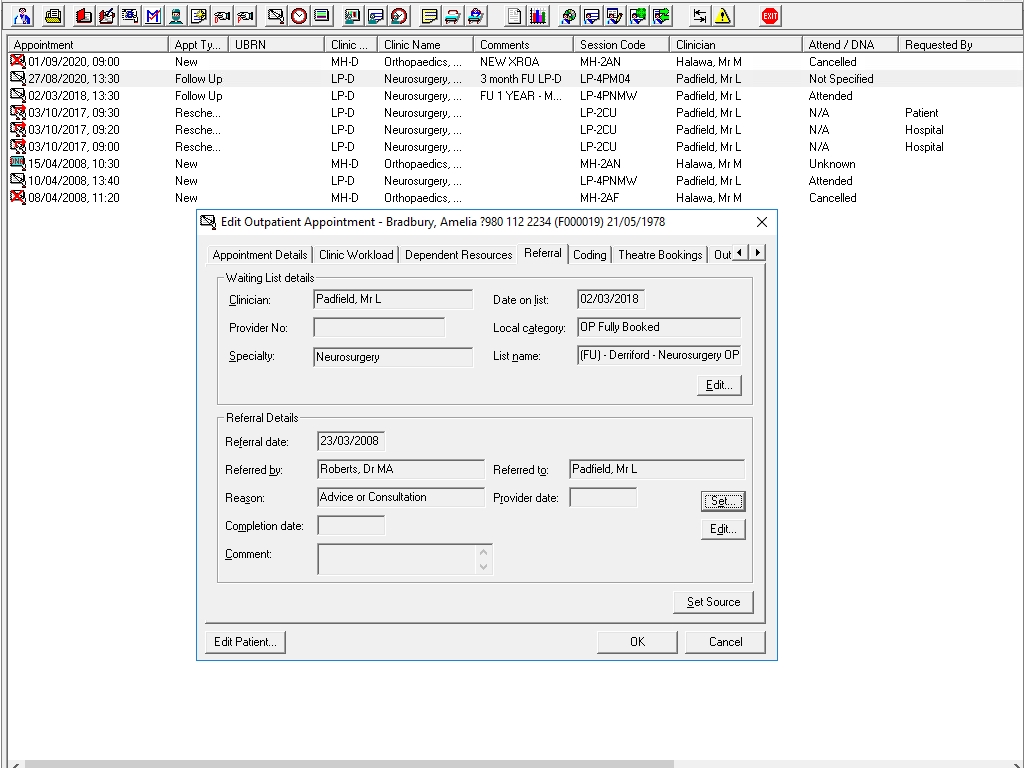Click the Referral date field
The image size is (1024, 768).
point(351,441)
